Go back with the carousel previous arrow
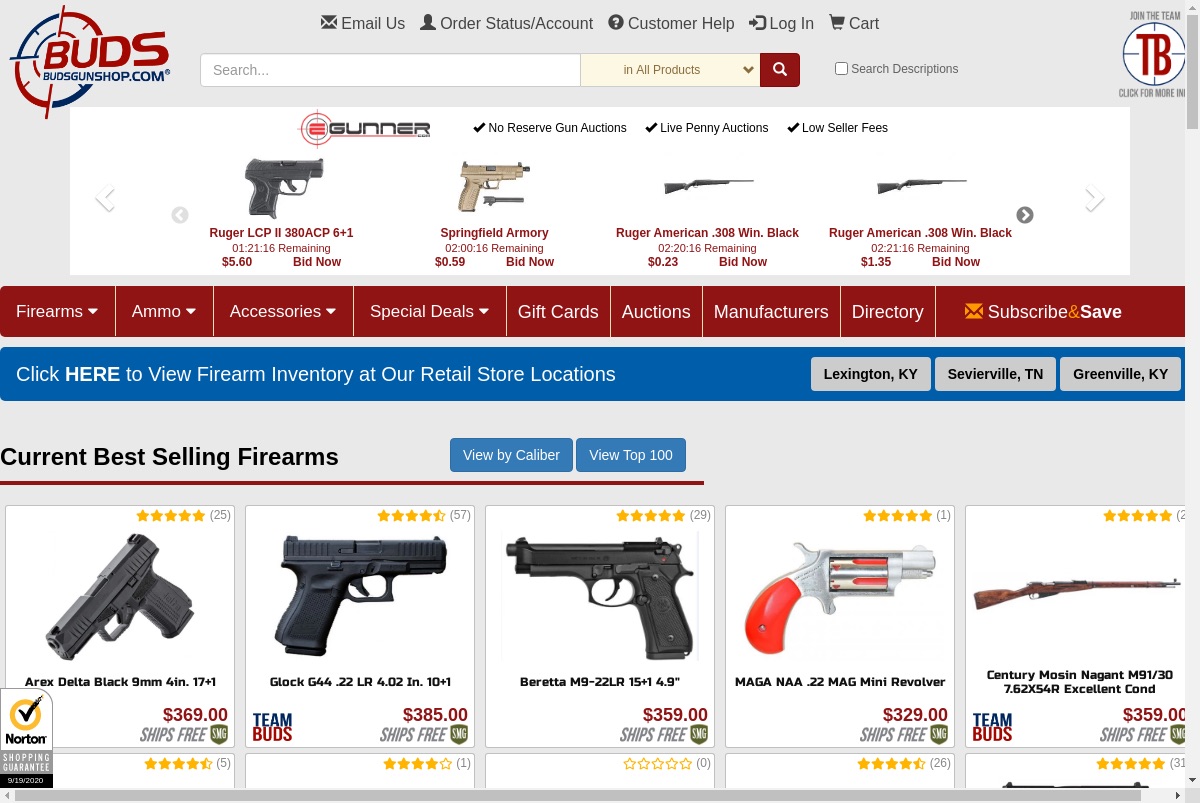The height and width of the screenshot is (803, 1200). click(180, 215)
